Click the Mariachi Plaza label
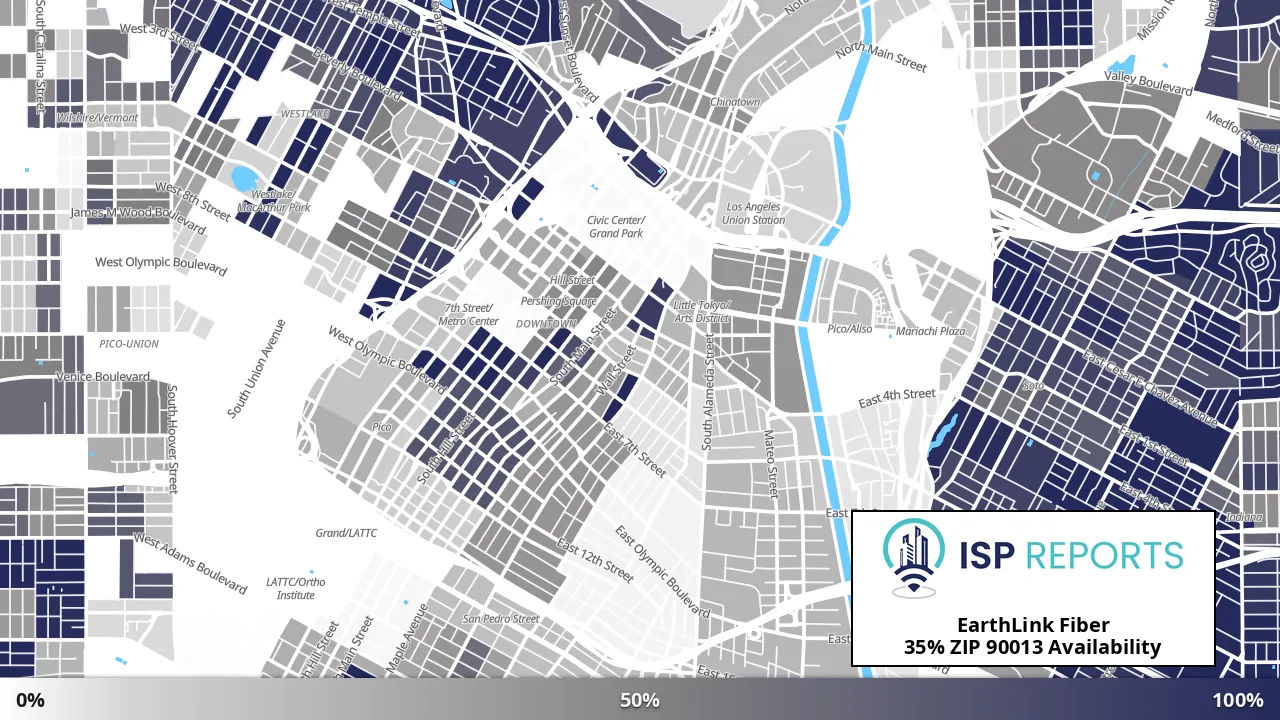 point(930,331)
